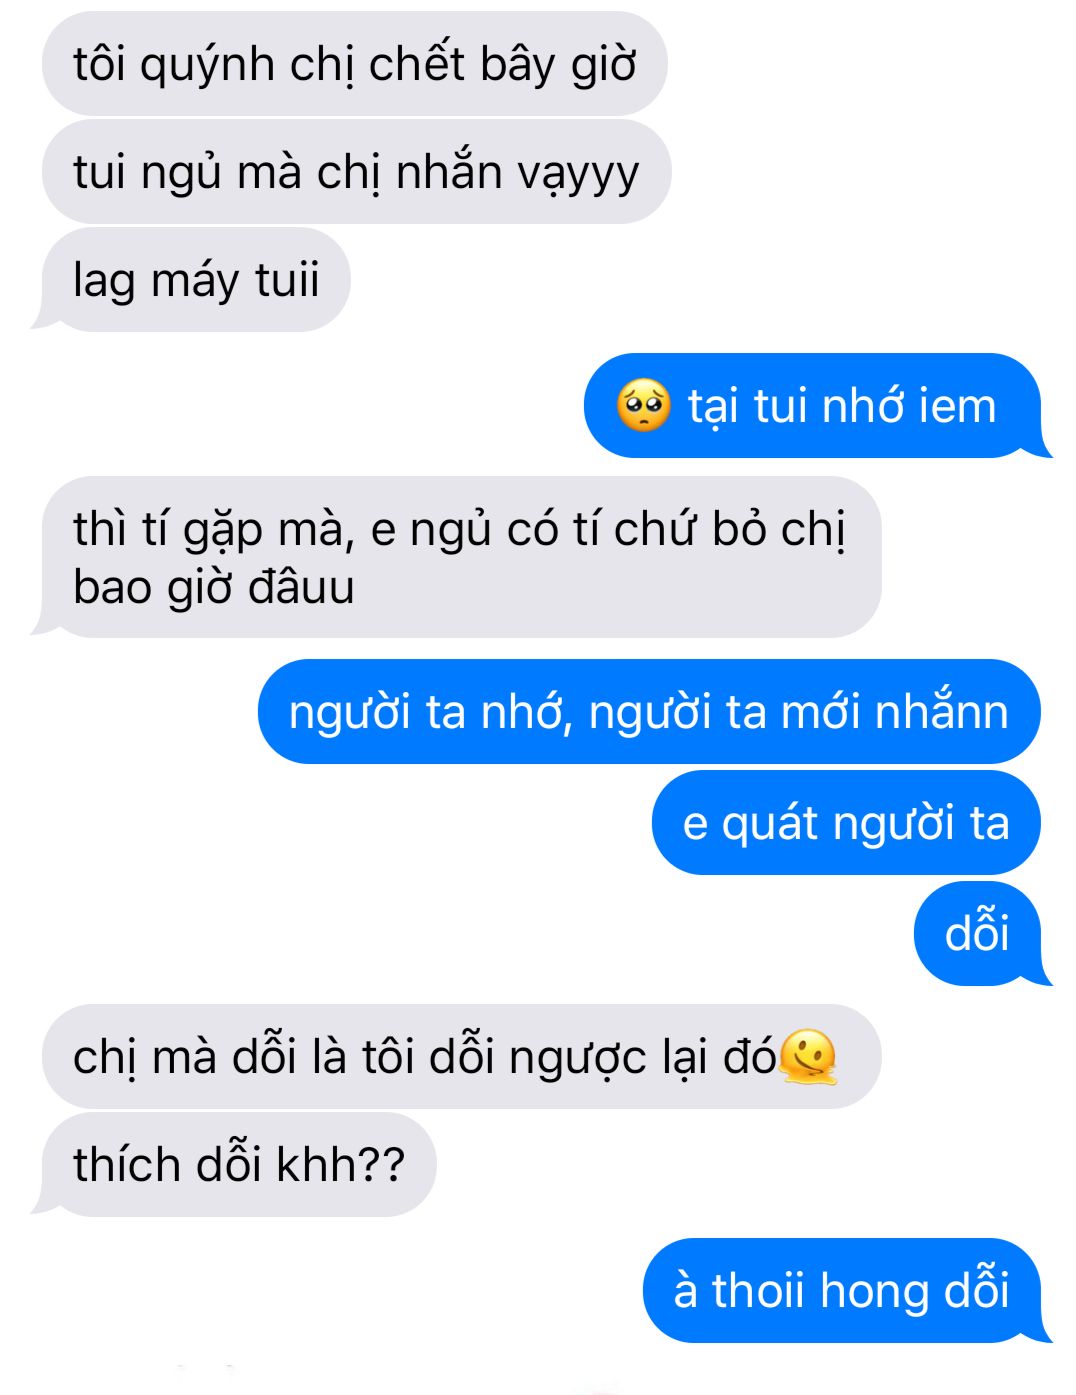
Task: Select the 'chị mà dỗi là tôi dỗi ngược lại' message
Action: click(x=461, y=1057)
